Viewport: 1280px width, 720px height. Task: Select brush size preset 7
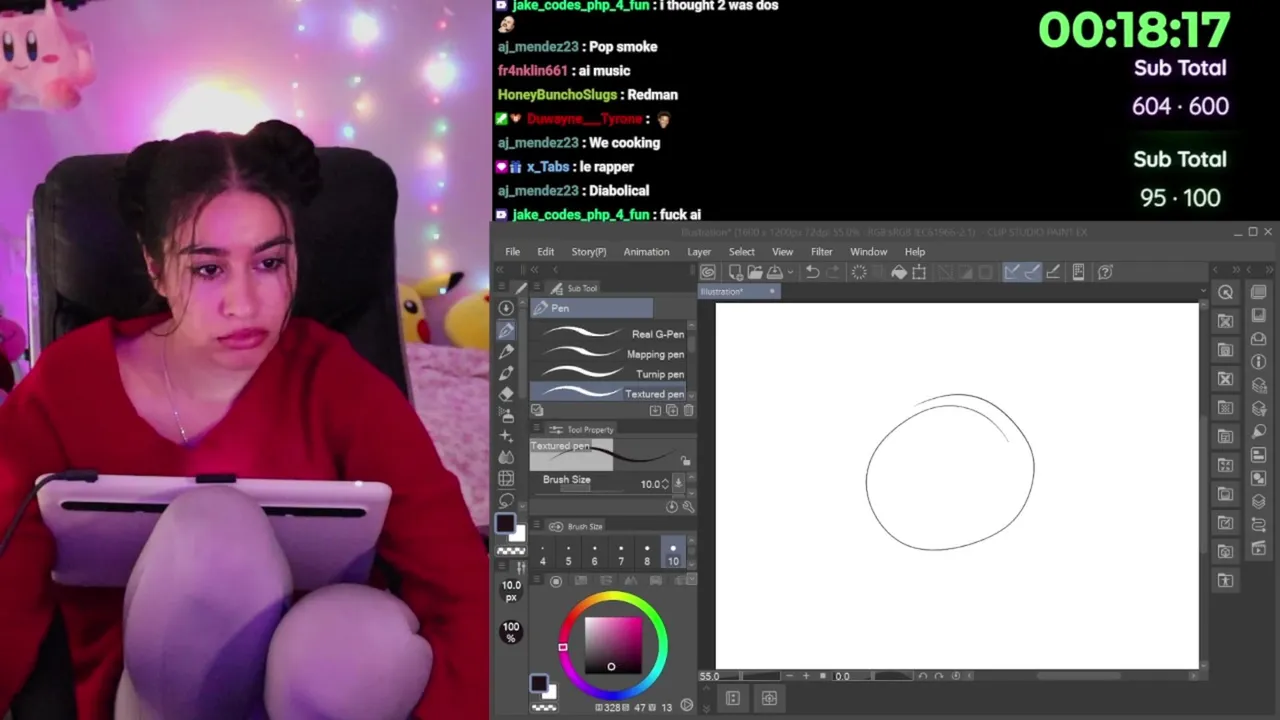(x=621, y=554)
